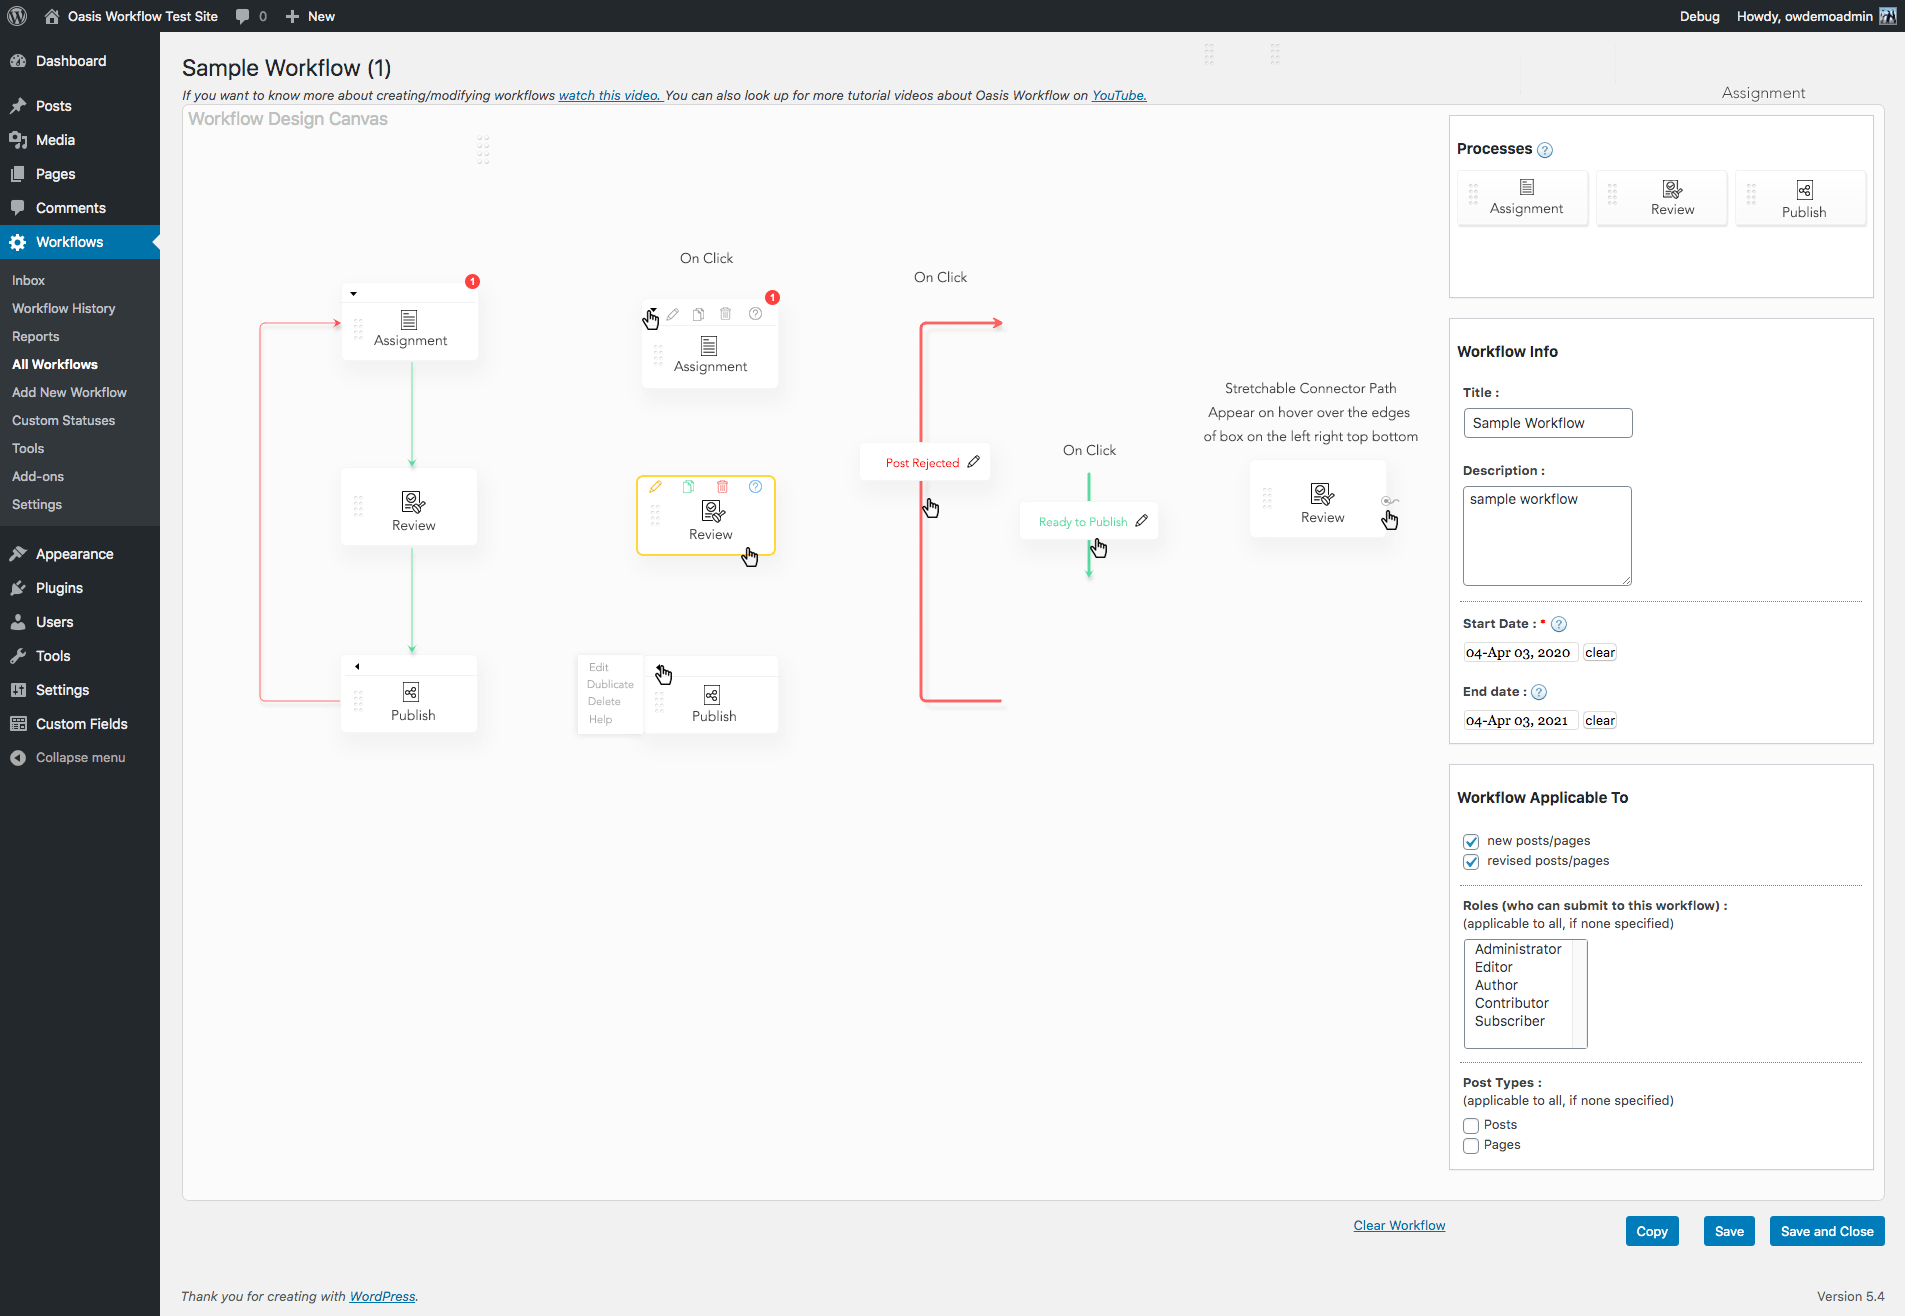
Task: Click the red trash icon on Review step
Action: [x=722, y=487]
